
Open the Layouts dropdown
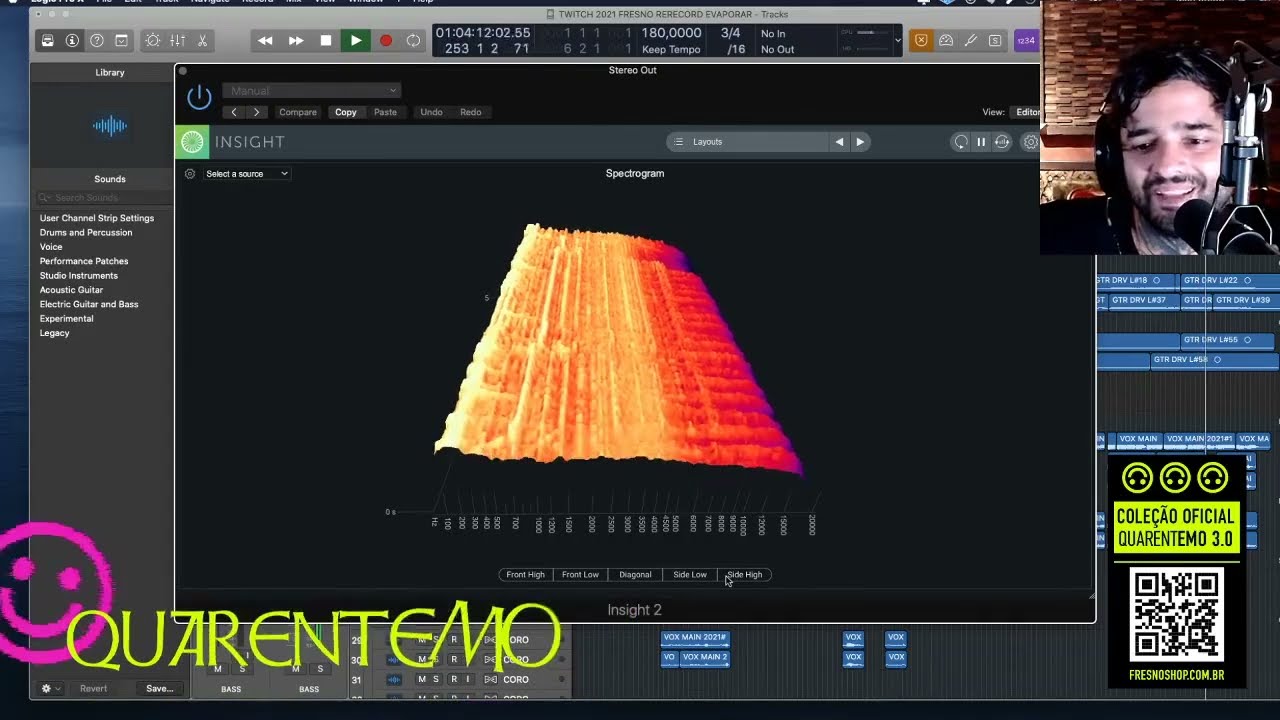(x=747, y=142)
